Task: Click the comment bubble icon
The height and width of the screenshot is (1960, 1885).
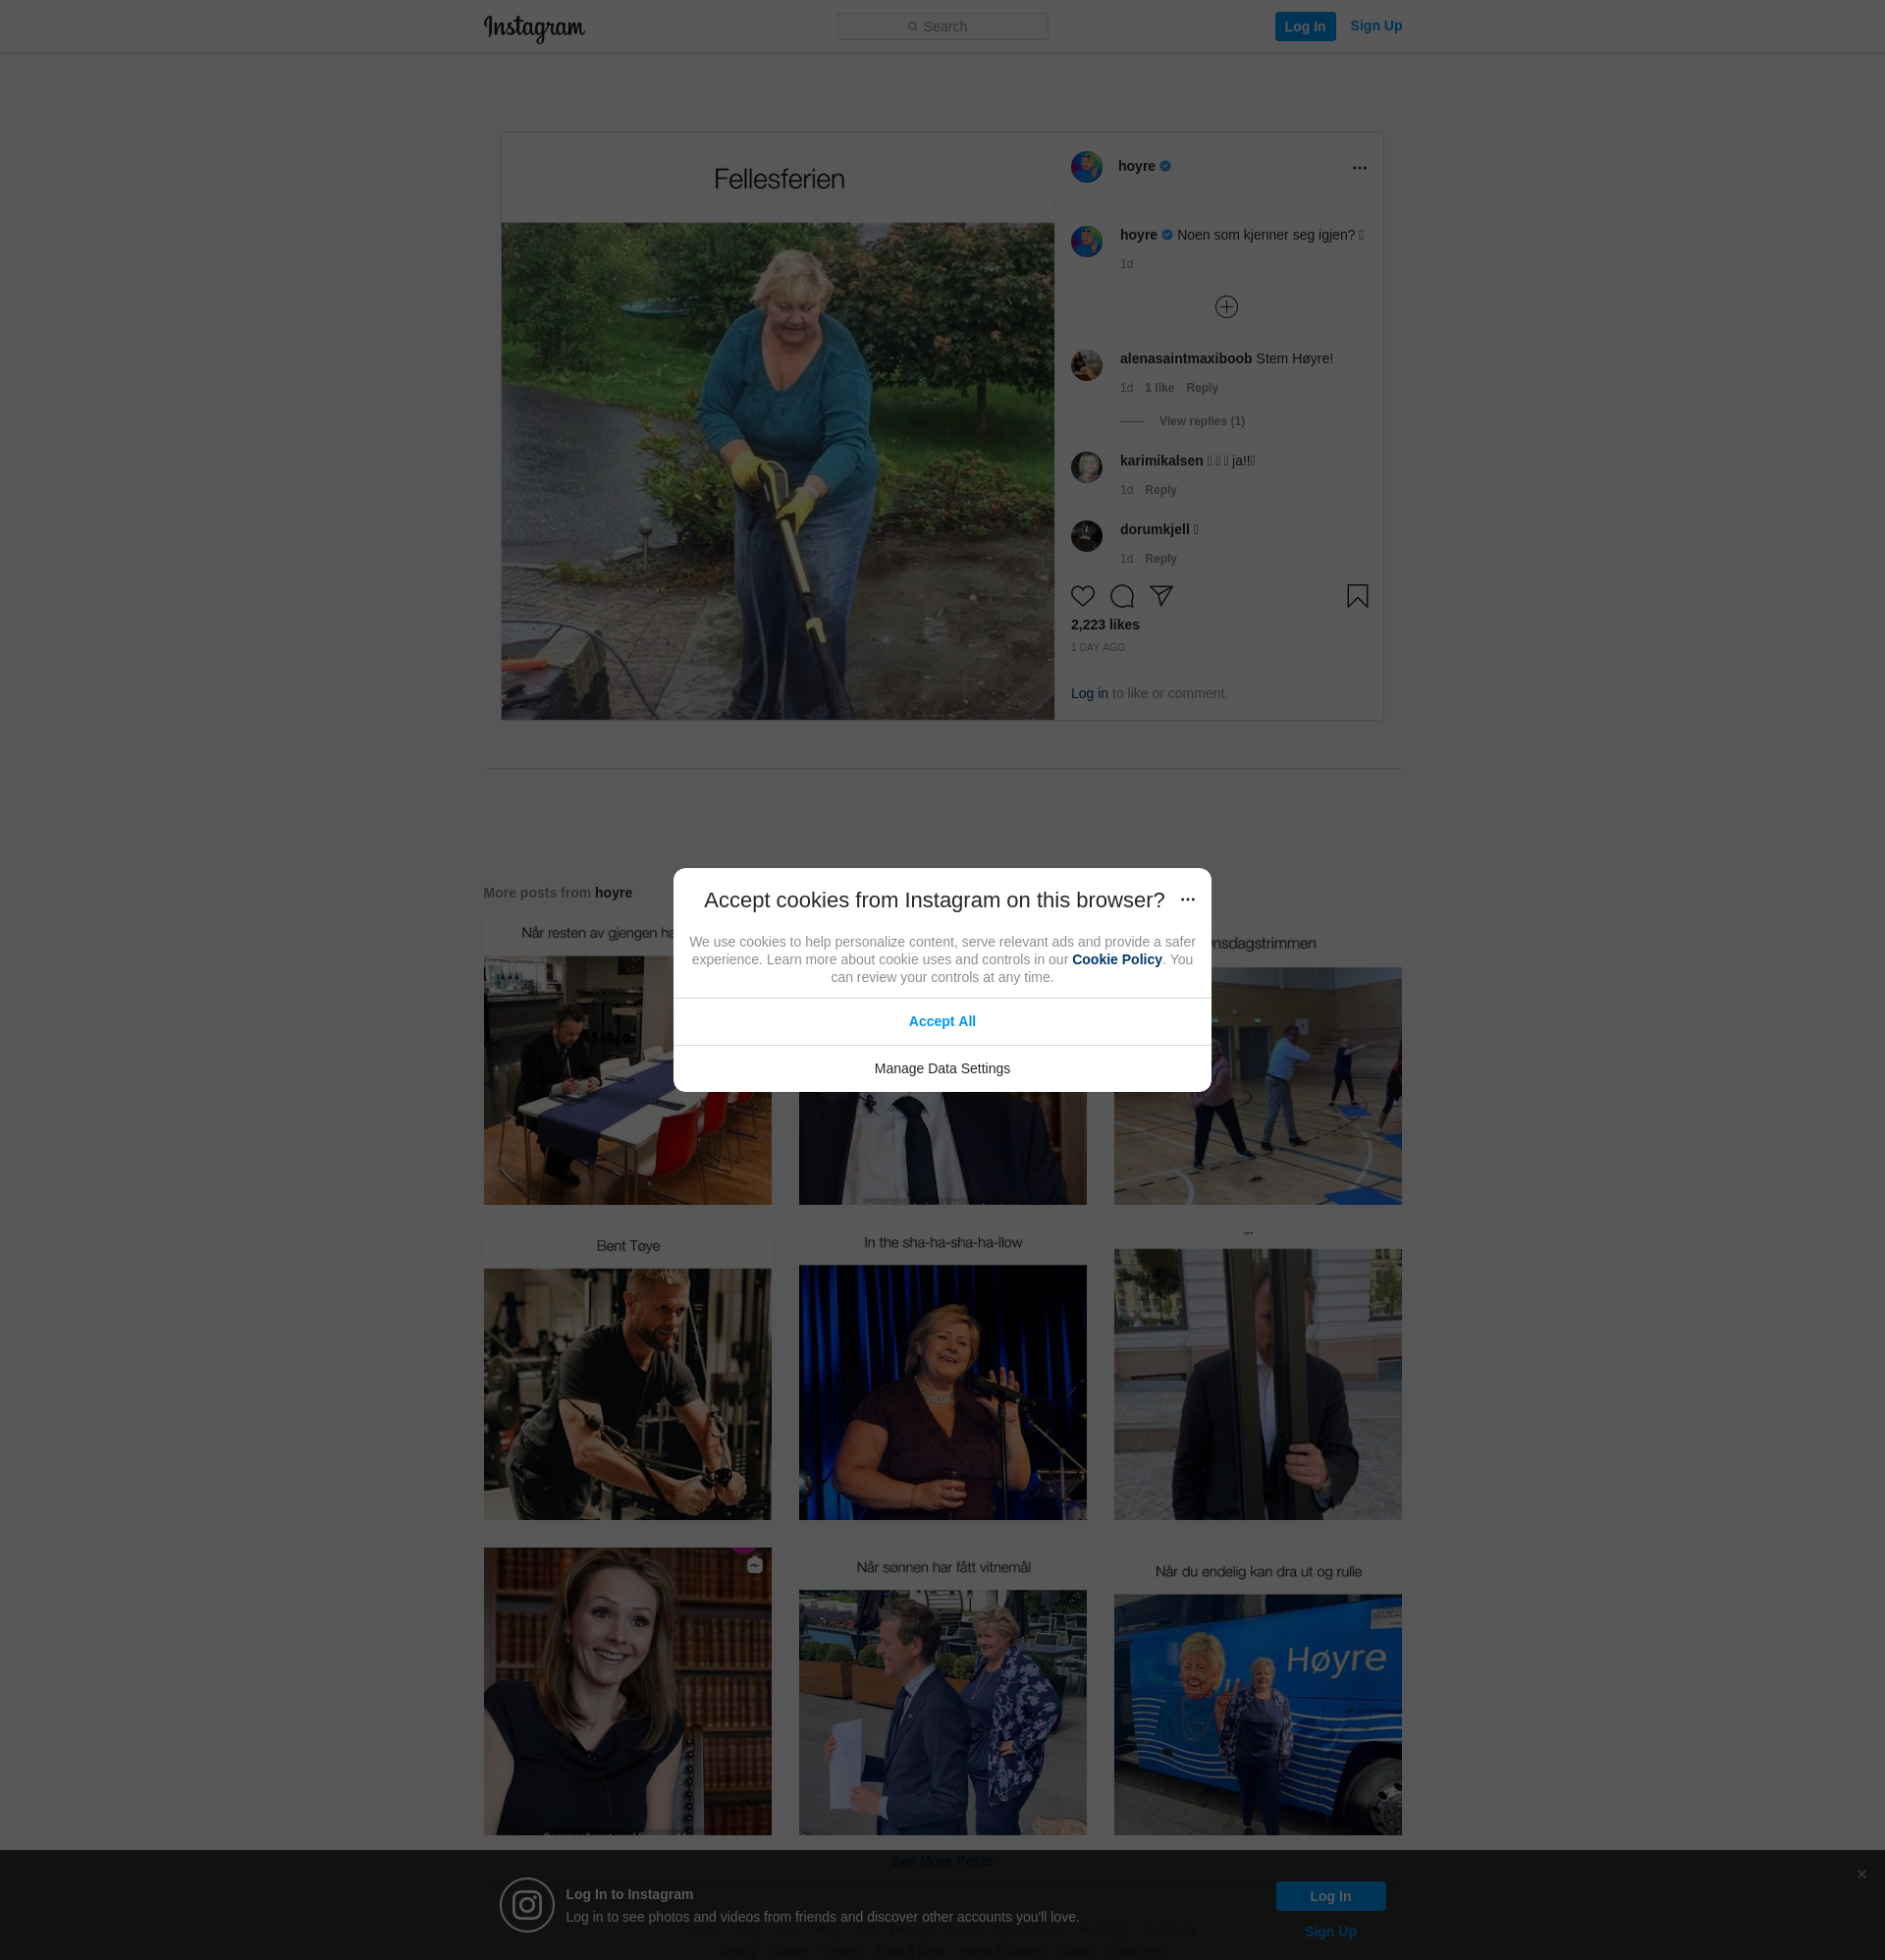Action: [1122, 596]
